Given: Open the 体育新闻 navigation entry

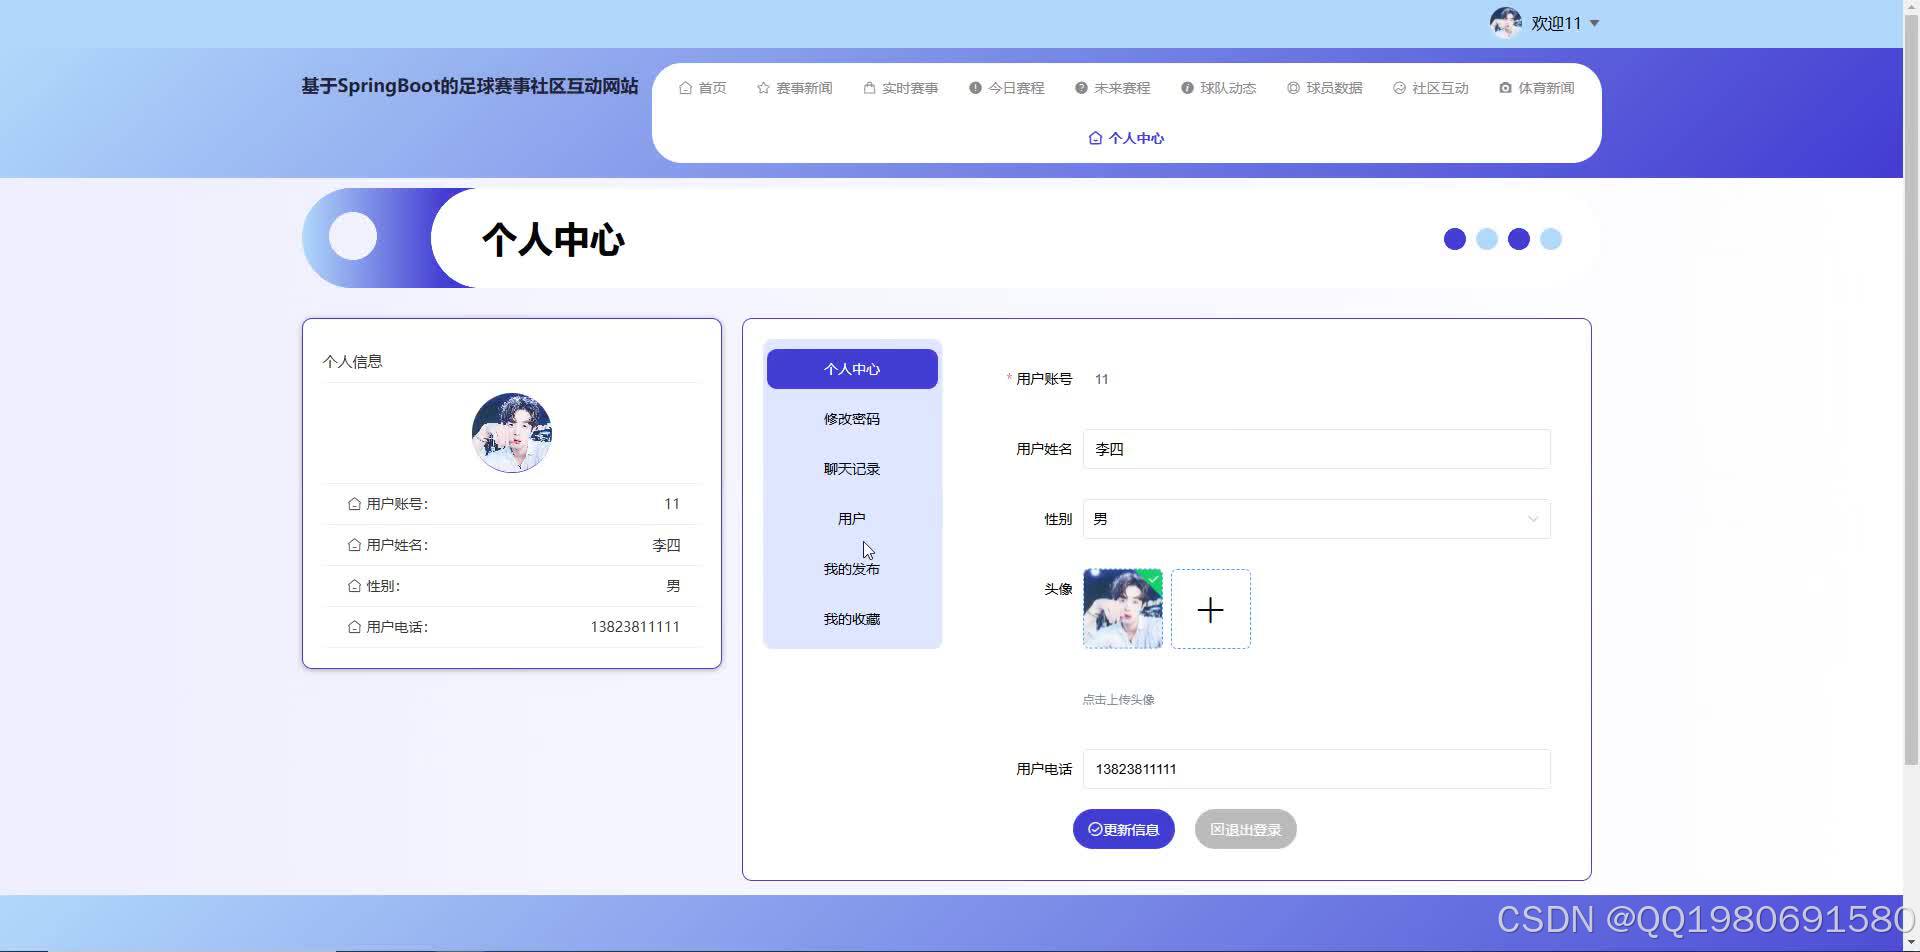Looking at the screenshot, I should 1536,87.
